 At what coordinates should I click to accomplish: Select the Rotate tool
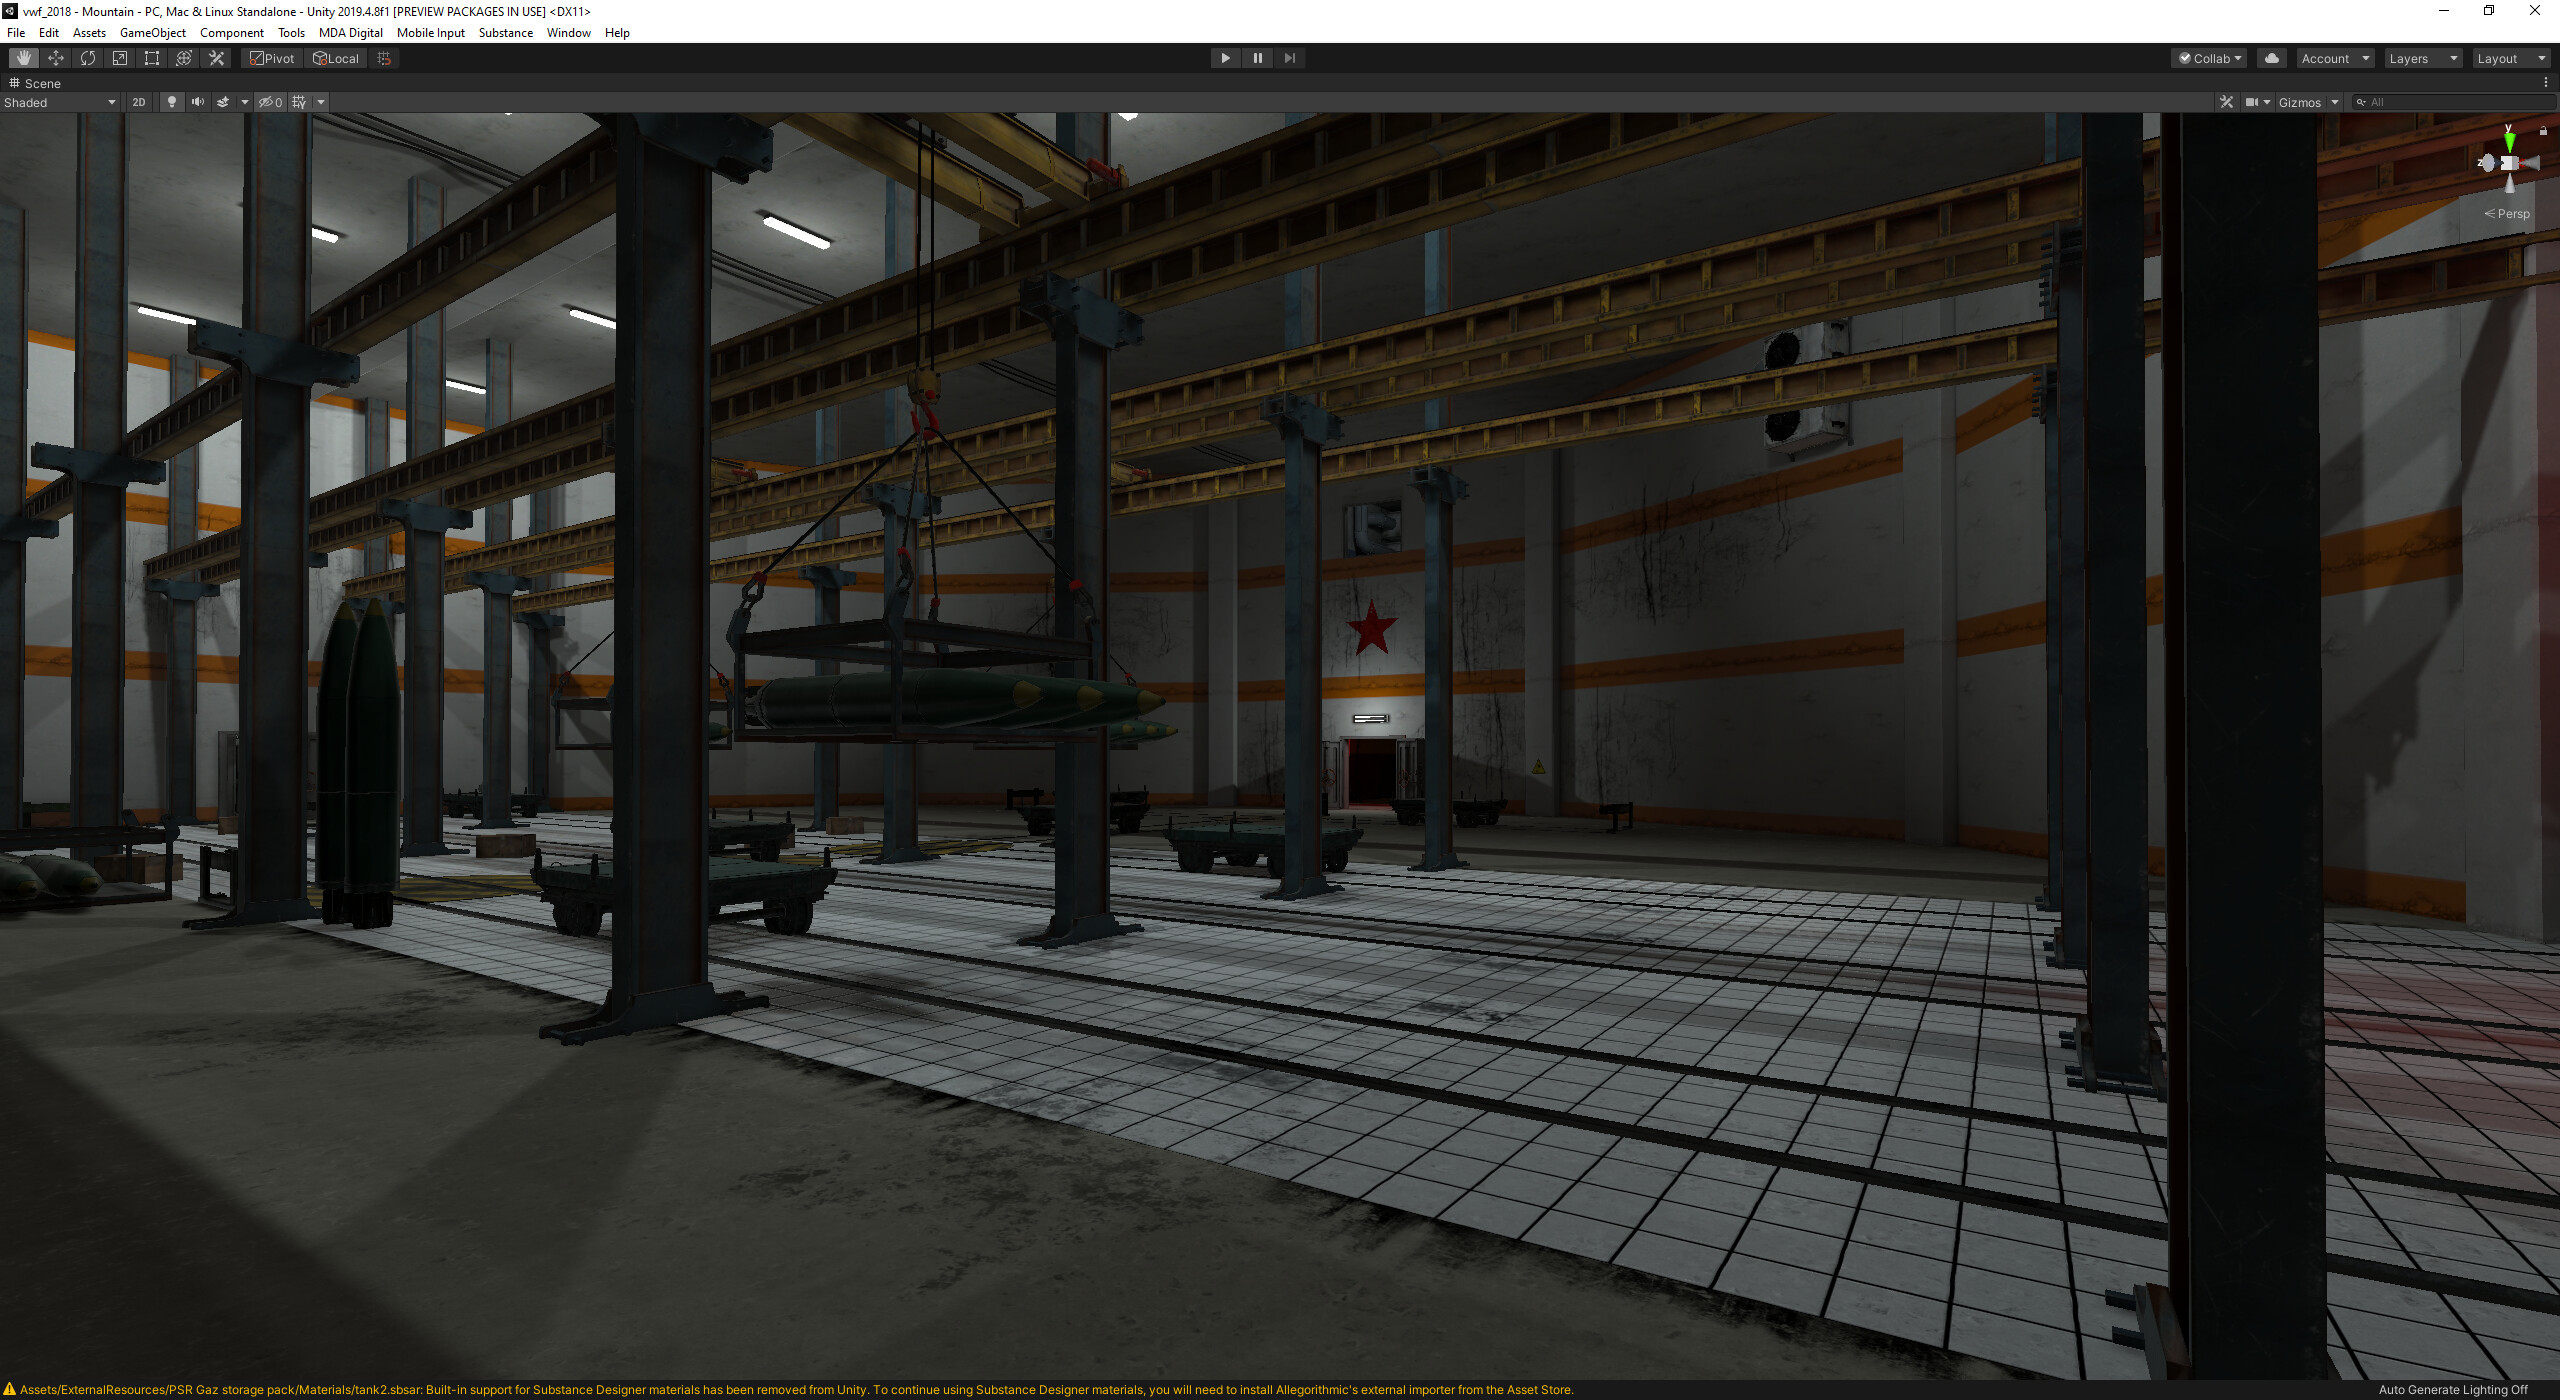[88, 58]
